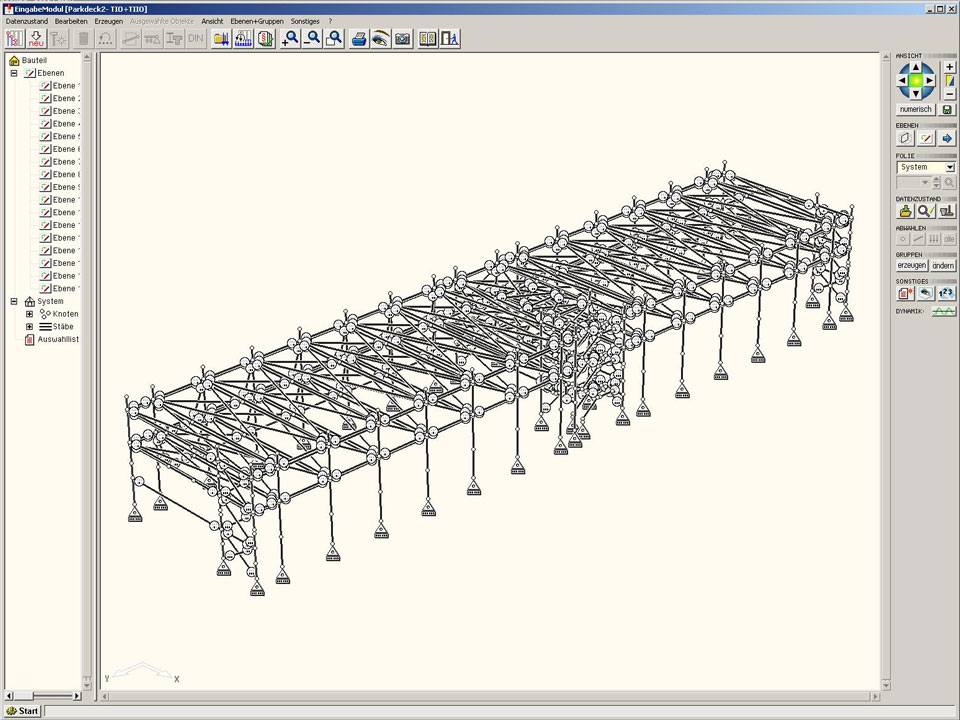Collapse the Ebenen tree node
The height and width of the screenshot is (720, 960).
click(x=14, y=73)
